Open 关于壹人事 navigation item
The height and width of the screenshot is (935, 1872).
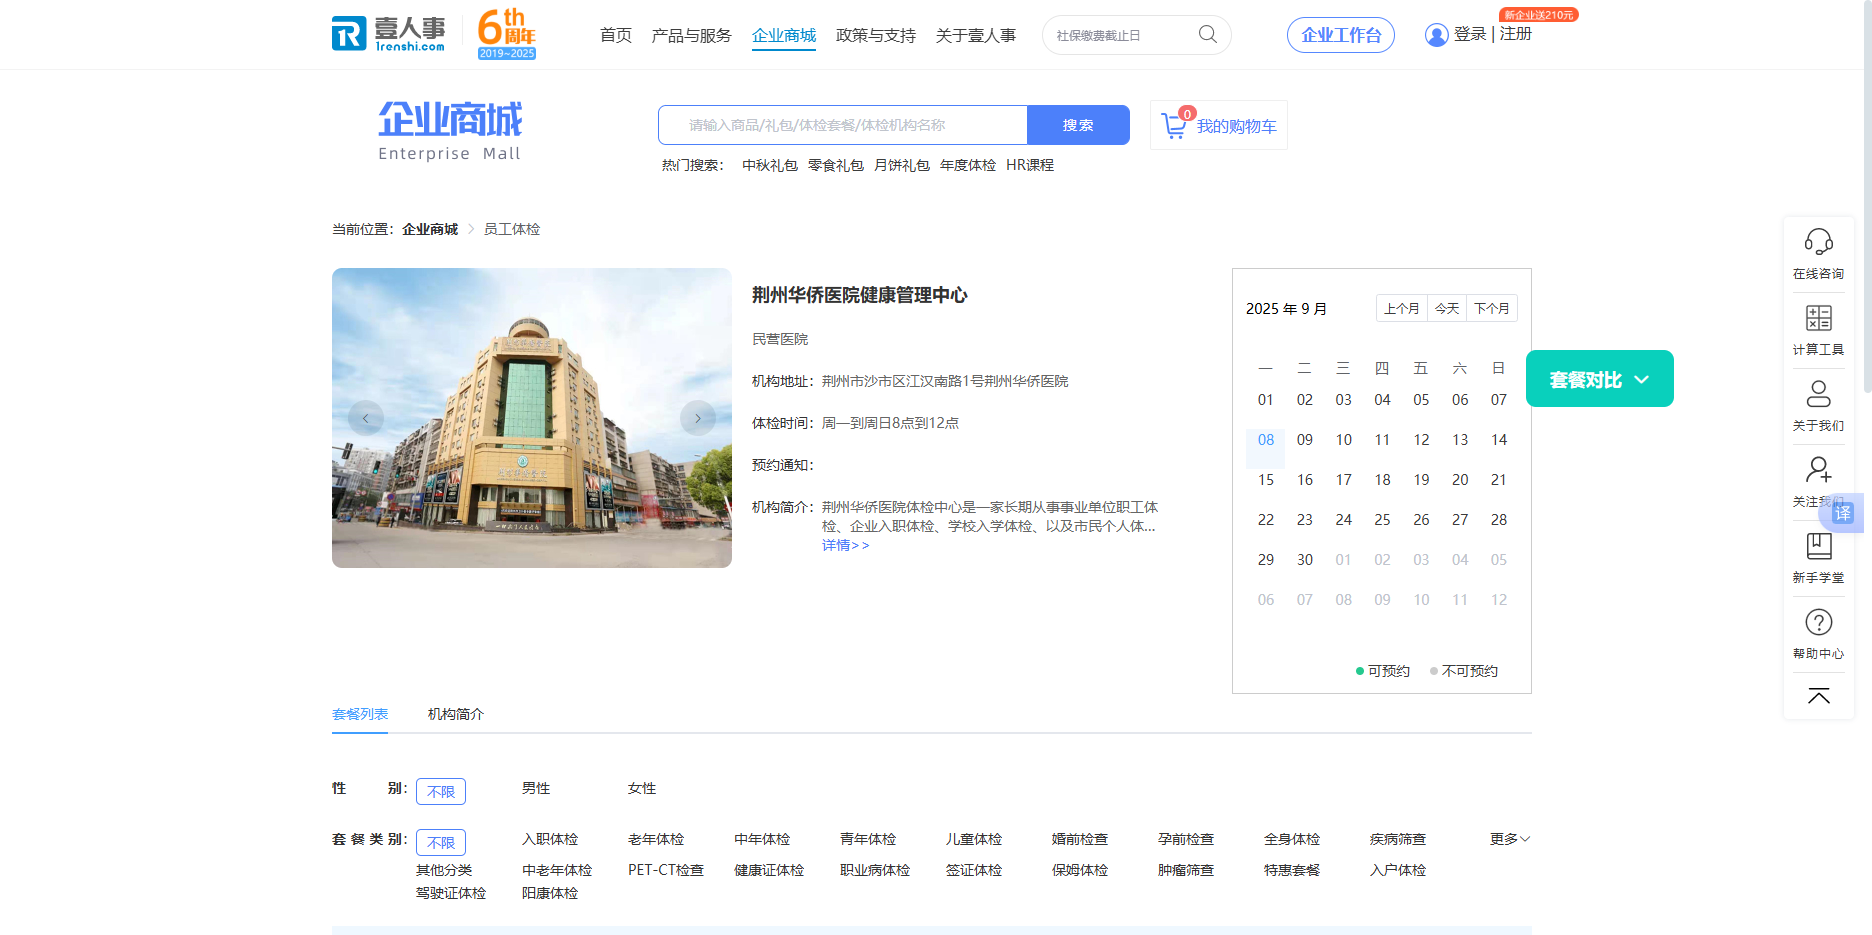point(976,35)
